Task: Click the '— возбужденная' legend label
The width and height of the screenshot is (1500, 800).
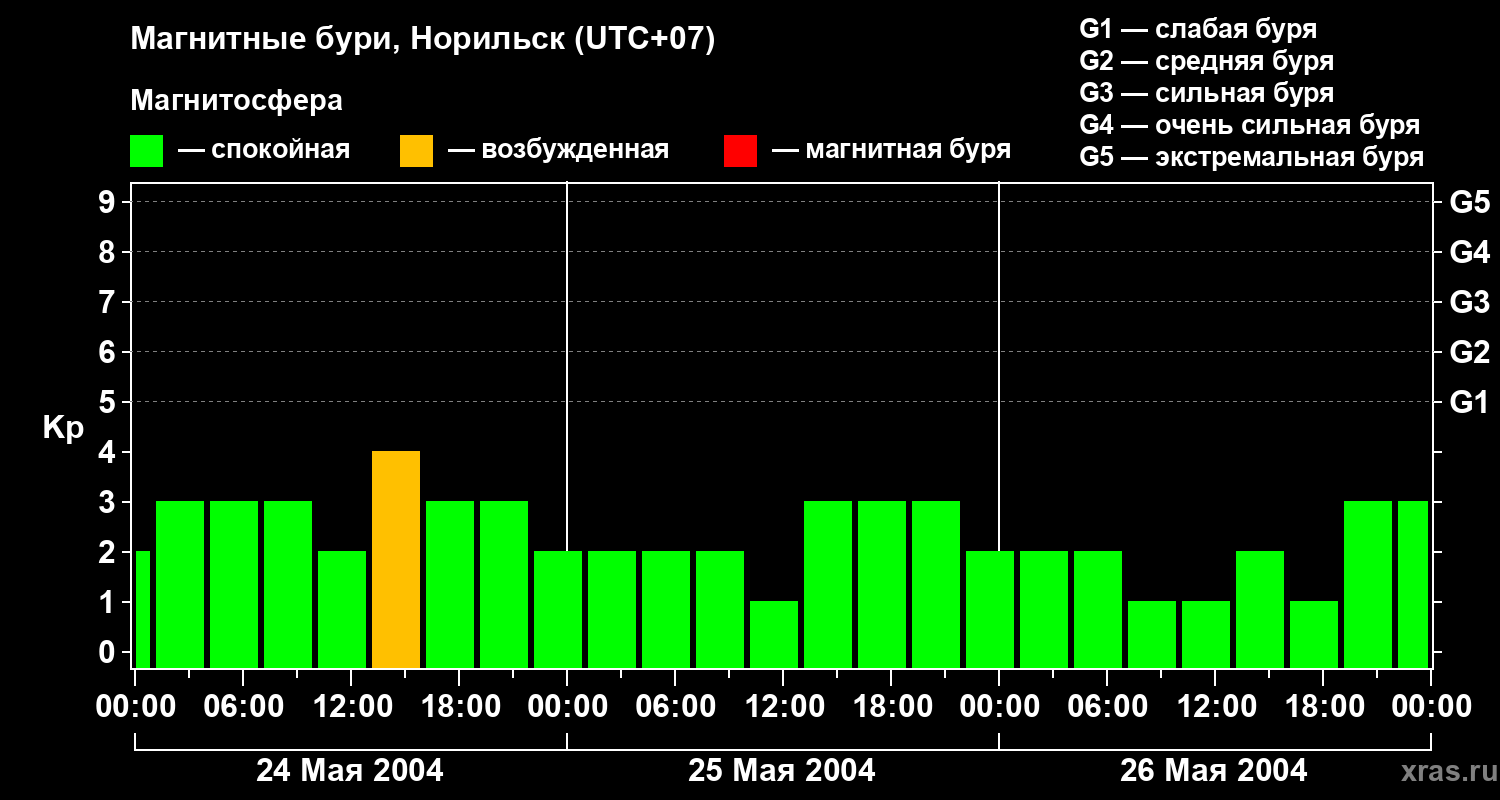Action: click(559, 151)
